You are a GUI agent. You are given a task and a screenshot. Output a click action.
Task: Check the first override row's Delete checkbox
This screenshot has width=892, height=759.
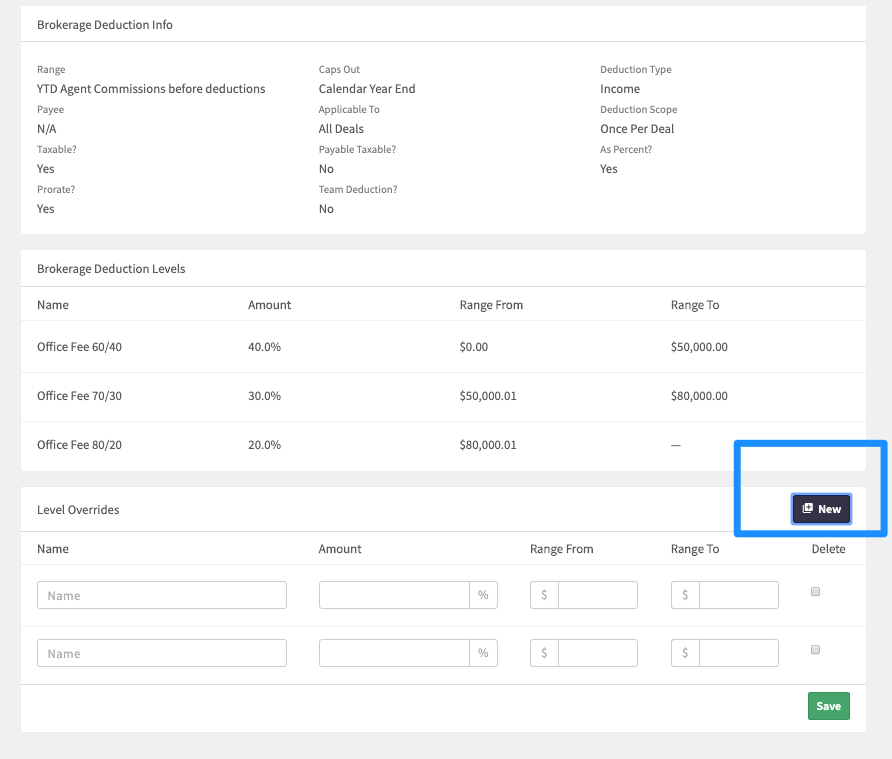click(815, 592)
